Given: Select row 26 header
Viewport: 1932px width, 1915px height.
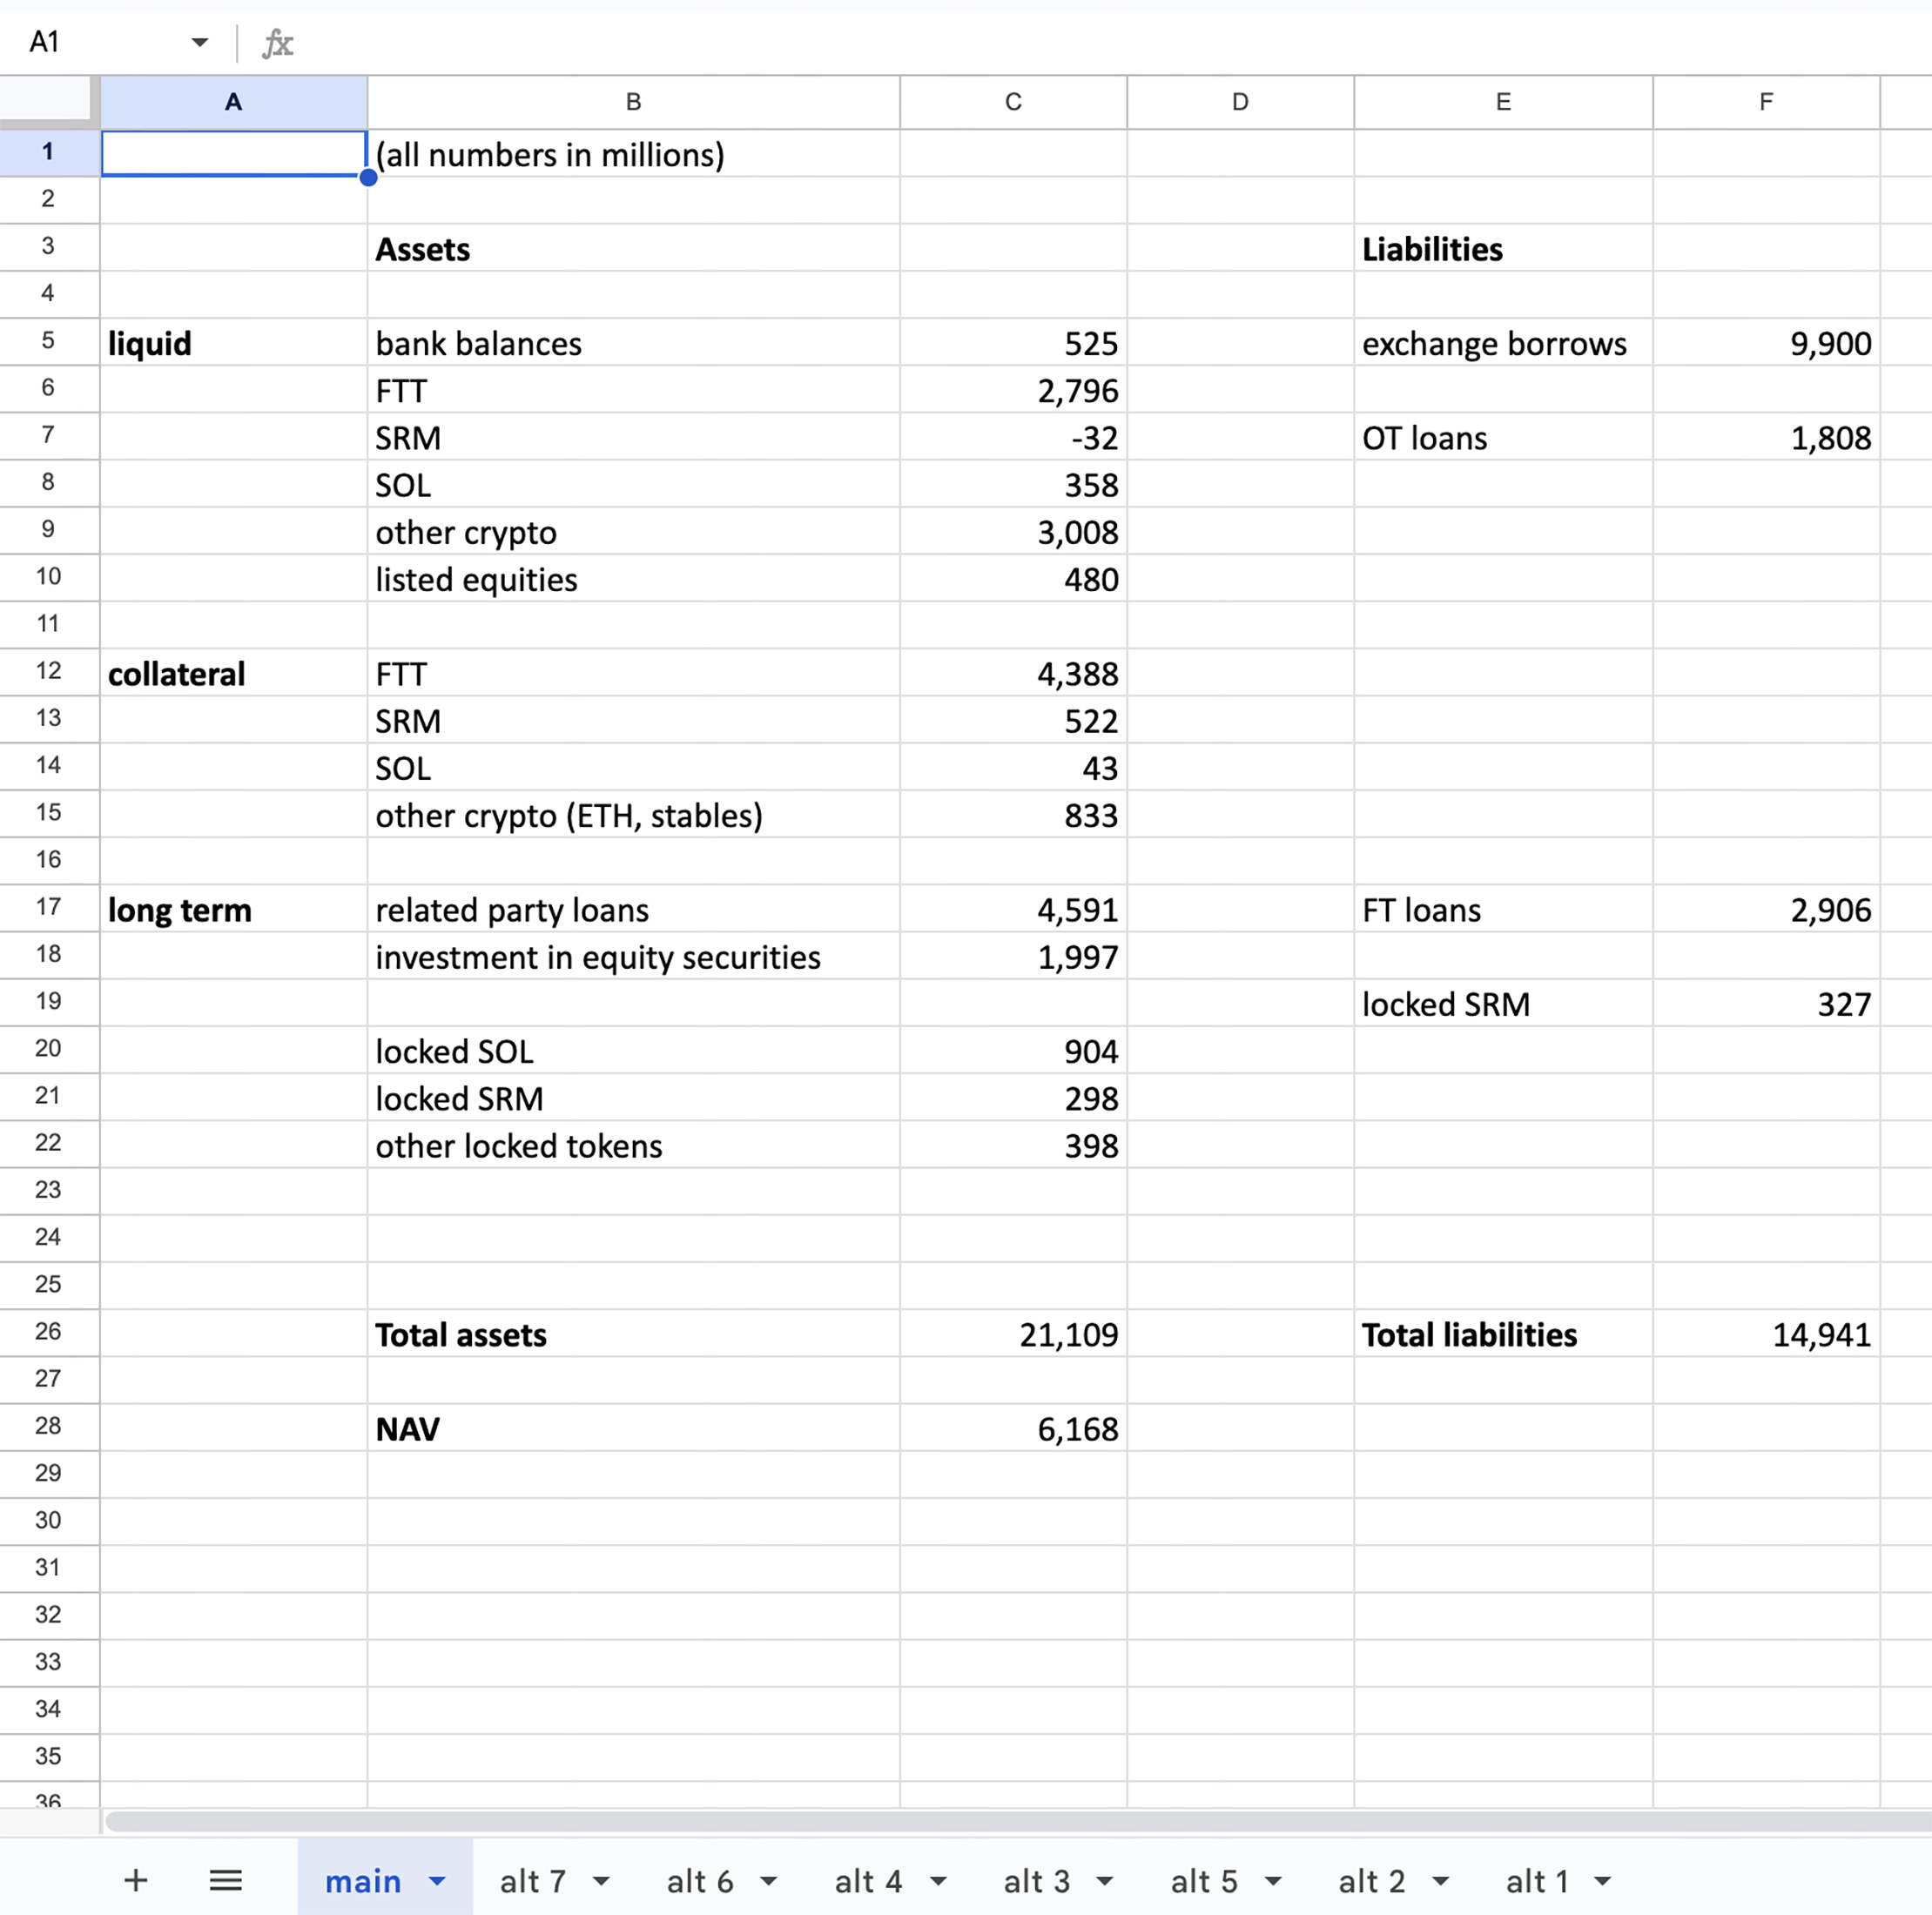Looking at the screenshot, I should [48, 1331].
